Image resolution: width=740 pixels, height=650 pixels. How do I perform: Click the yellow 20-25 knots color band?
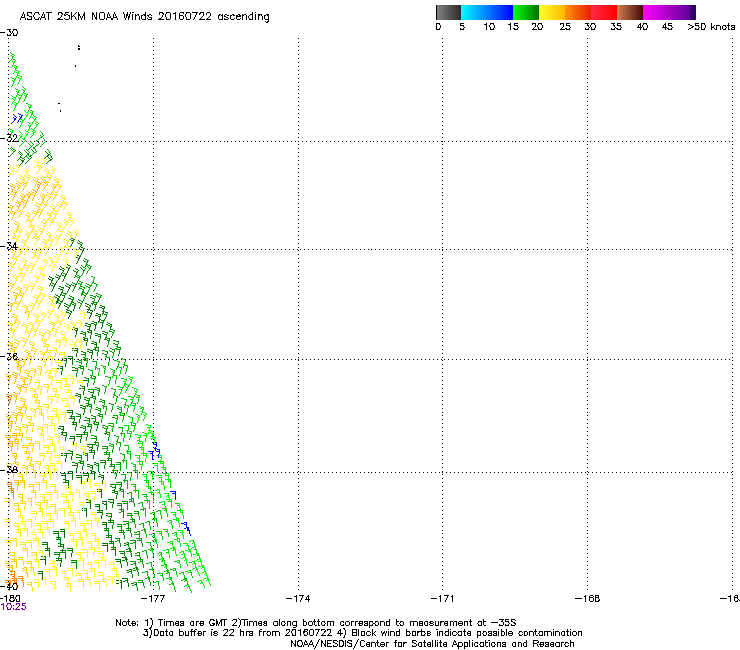(x=552, y=12)
